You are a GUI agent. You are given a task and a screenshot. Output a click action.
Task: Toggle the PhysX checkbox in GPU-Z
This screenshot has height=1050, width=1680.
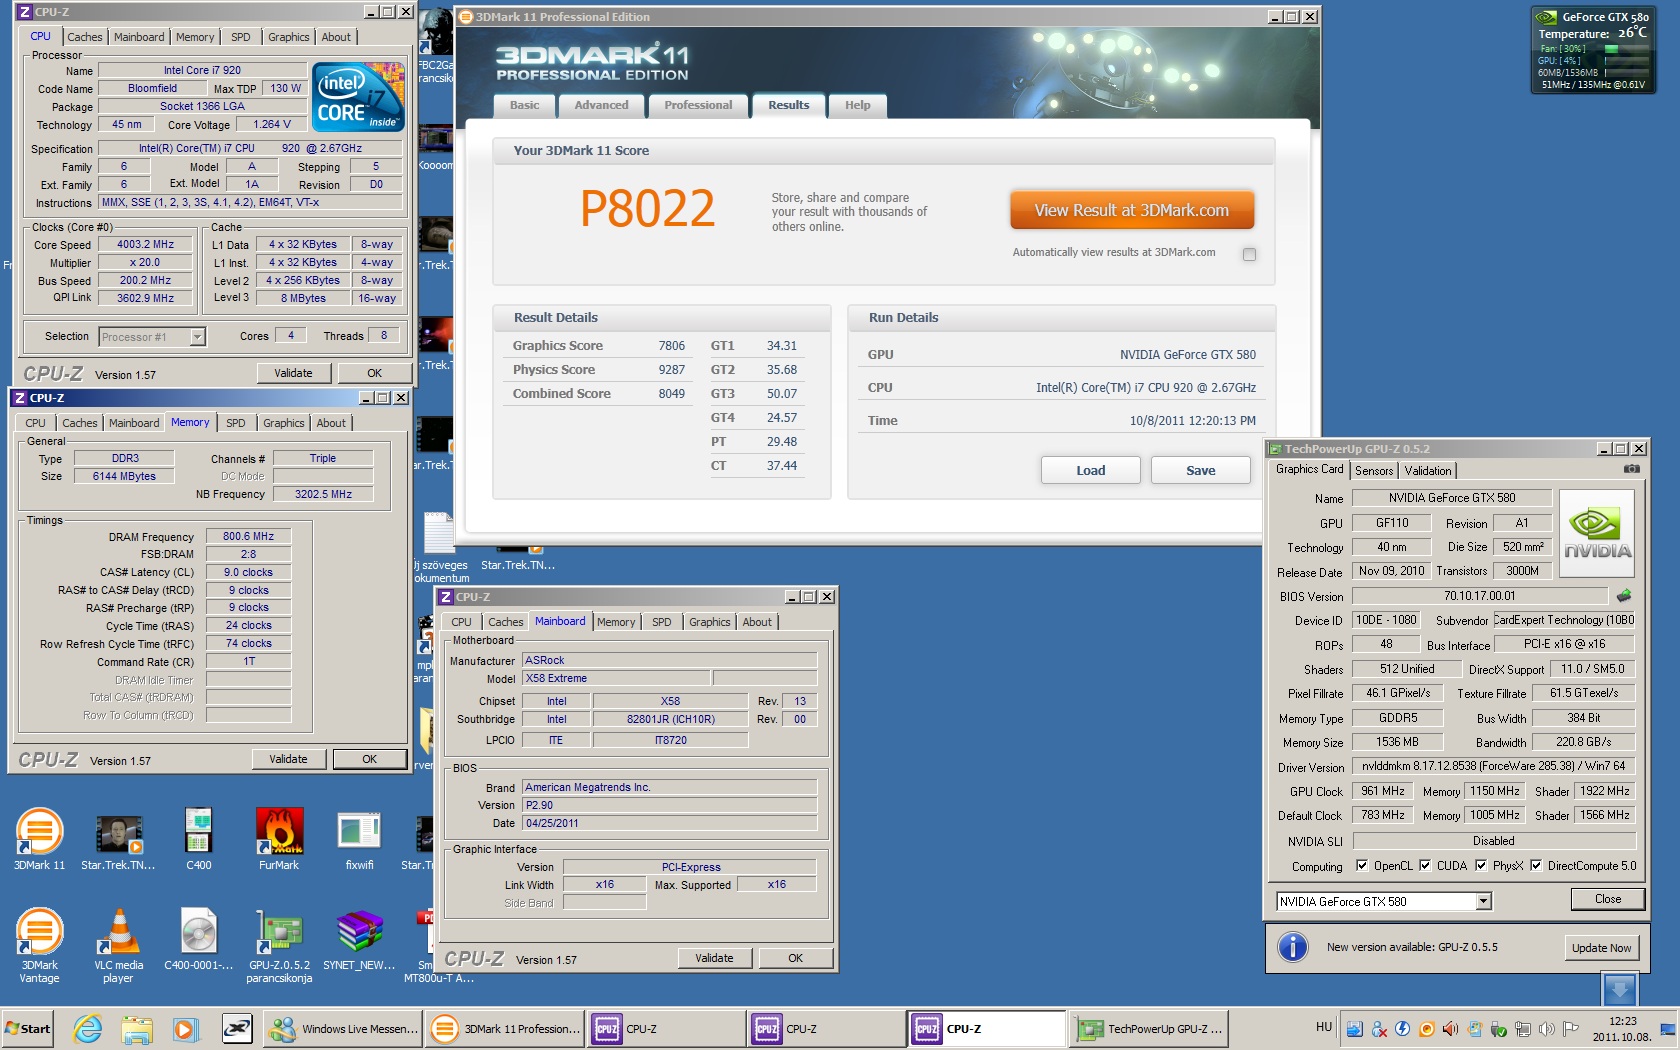coord(1481,866)
